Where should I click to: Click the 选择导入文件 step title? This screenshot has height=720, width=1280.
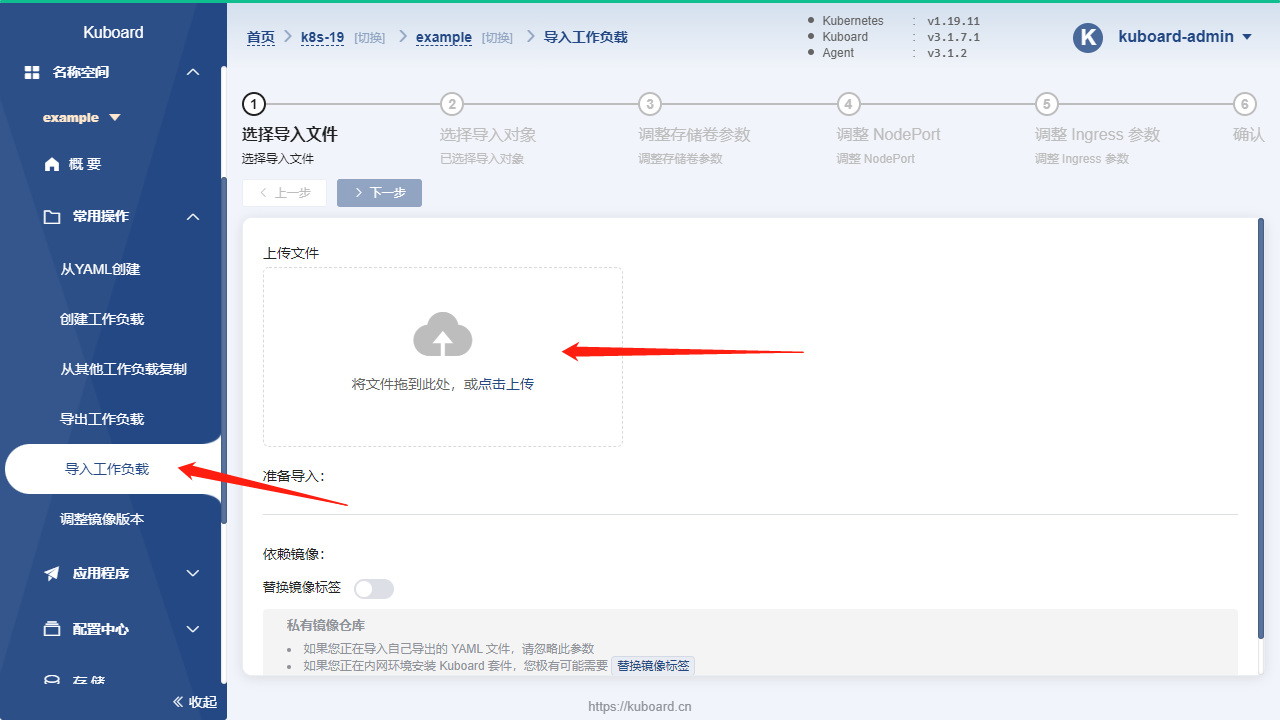point(290,134)
